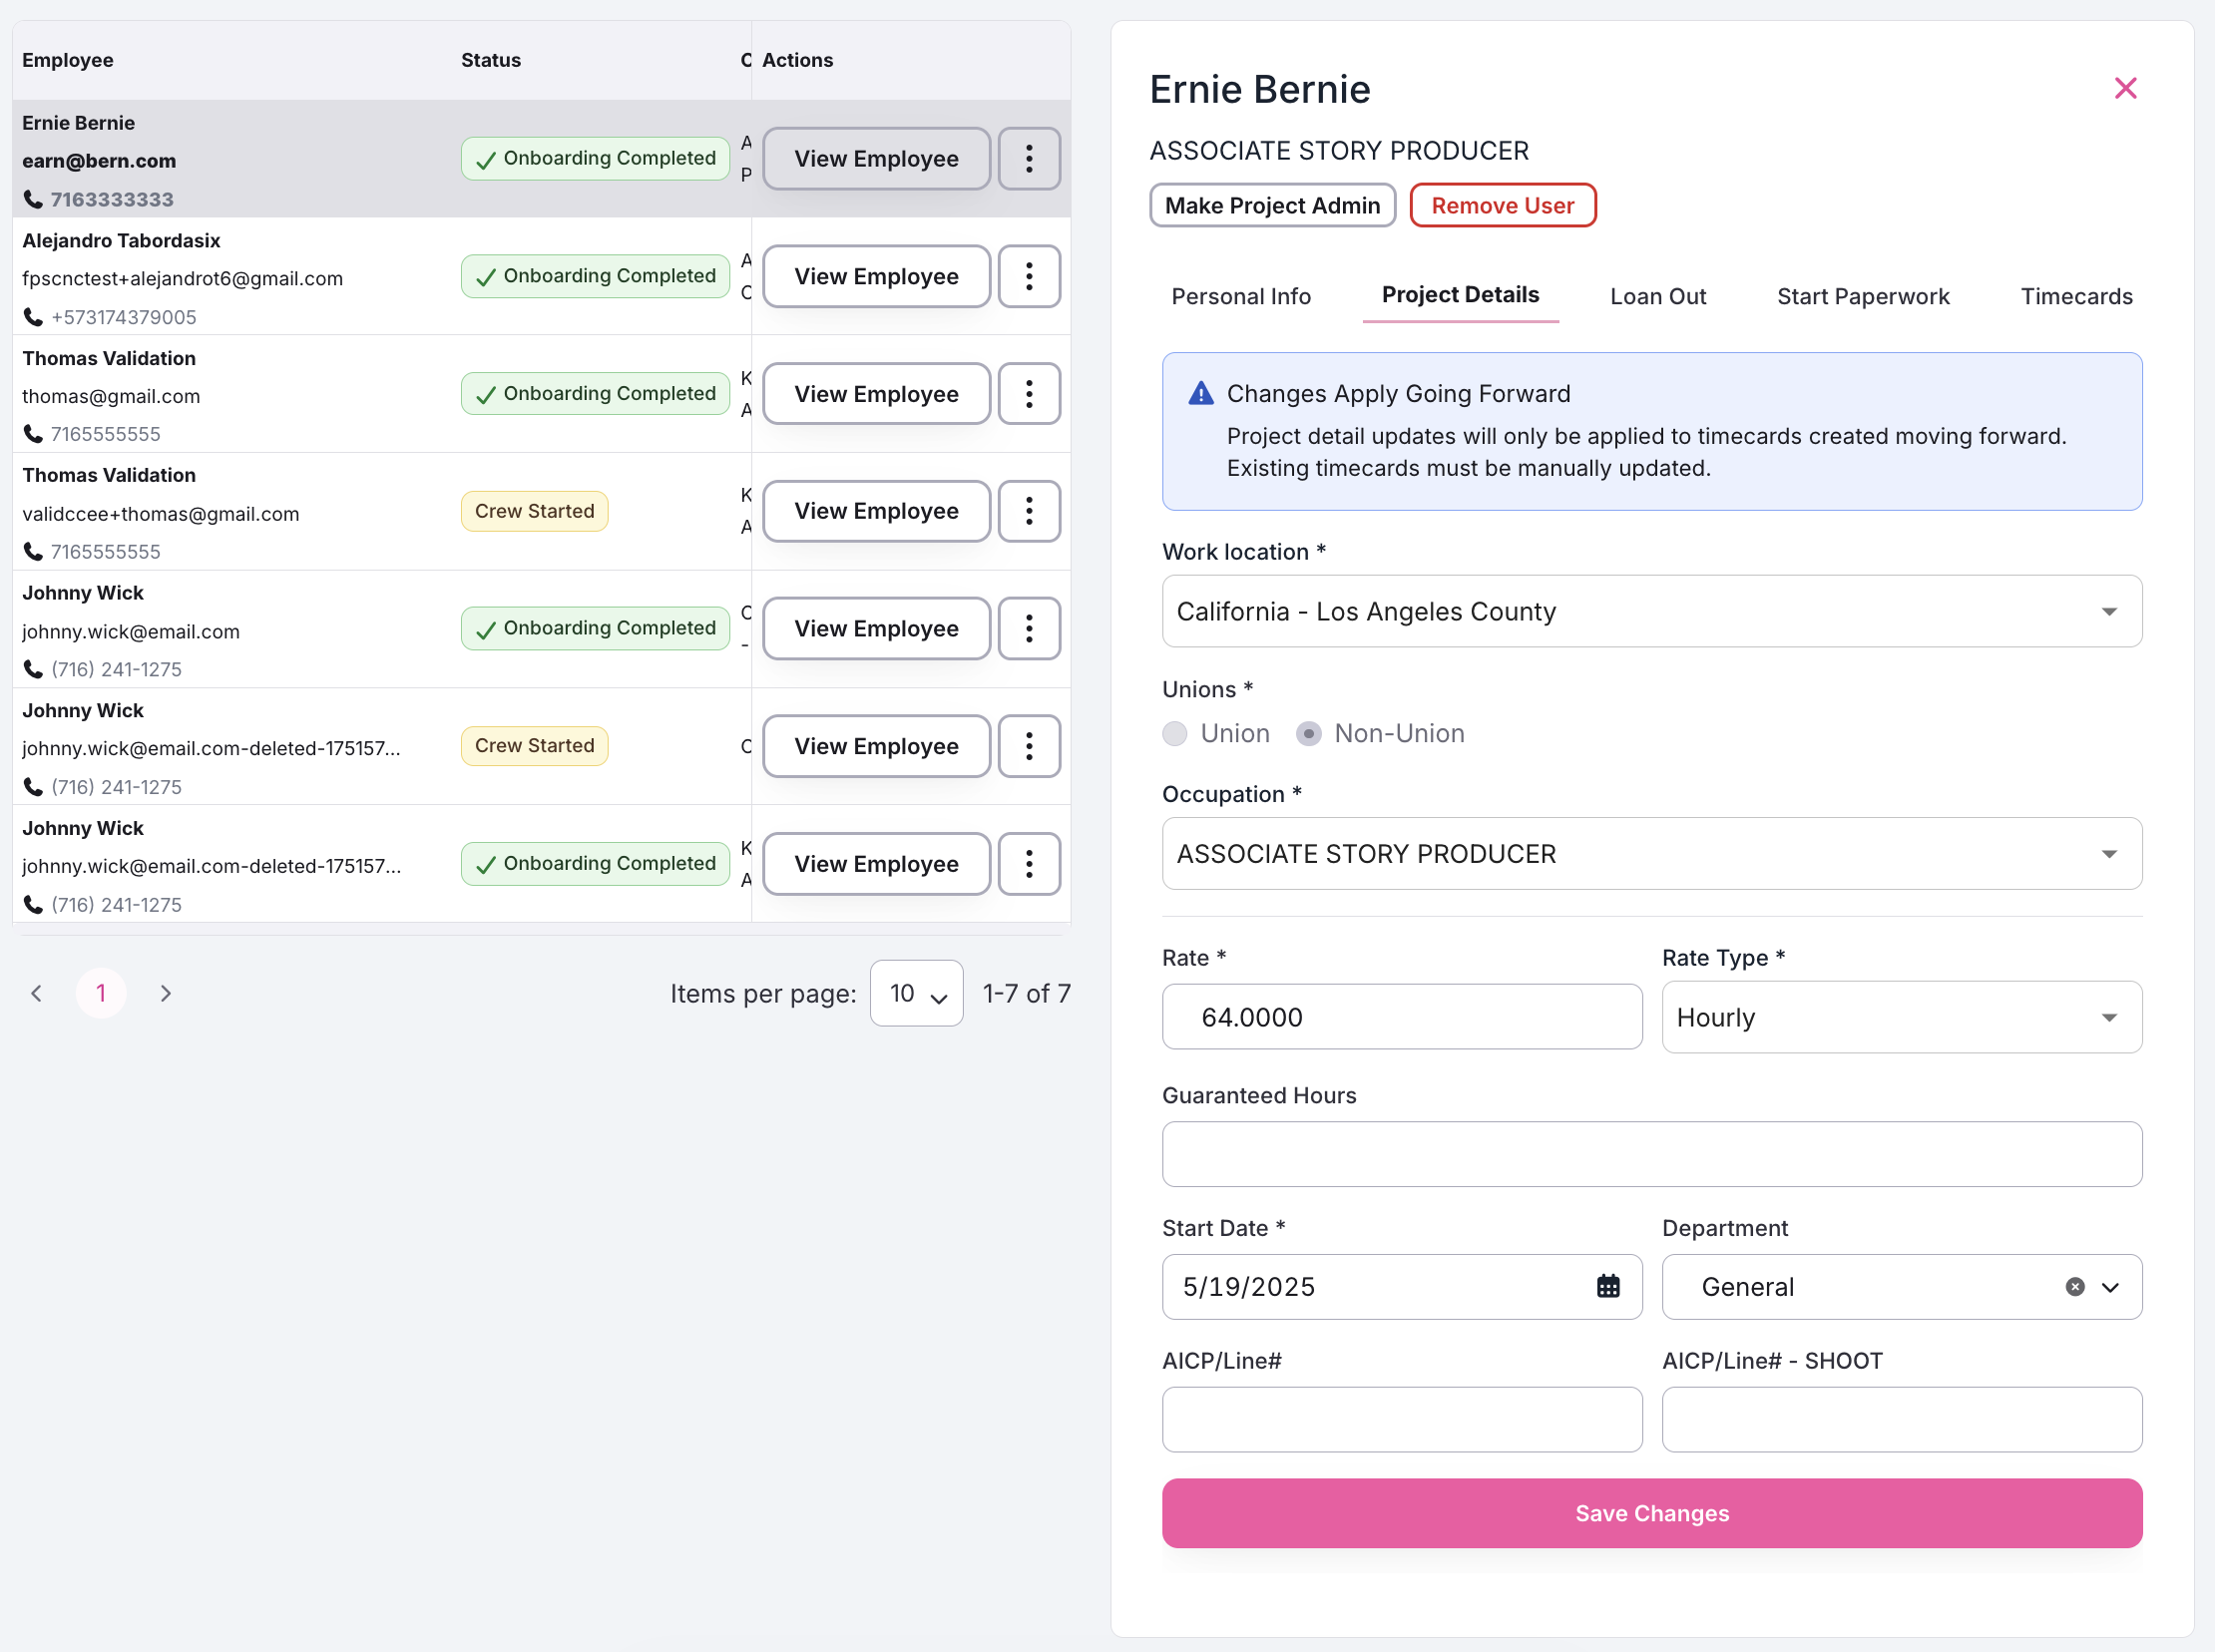Open the Loan Out tab
Viewport: 2215px width, 1652px height.
[x=1657, y=296]
